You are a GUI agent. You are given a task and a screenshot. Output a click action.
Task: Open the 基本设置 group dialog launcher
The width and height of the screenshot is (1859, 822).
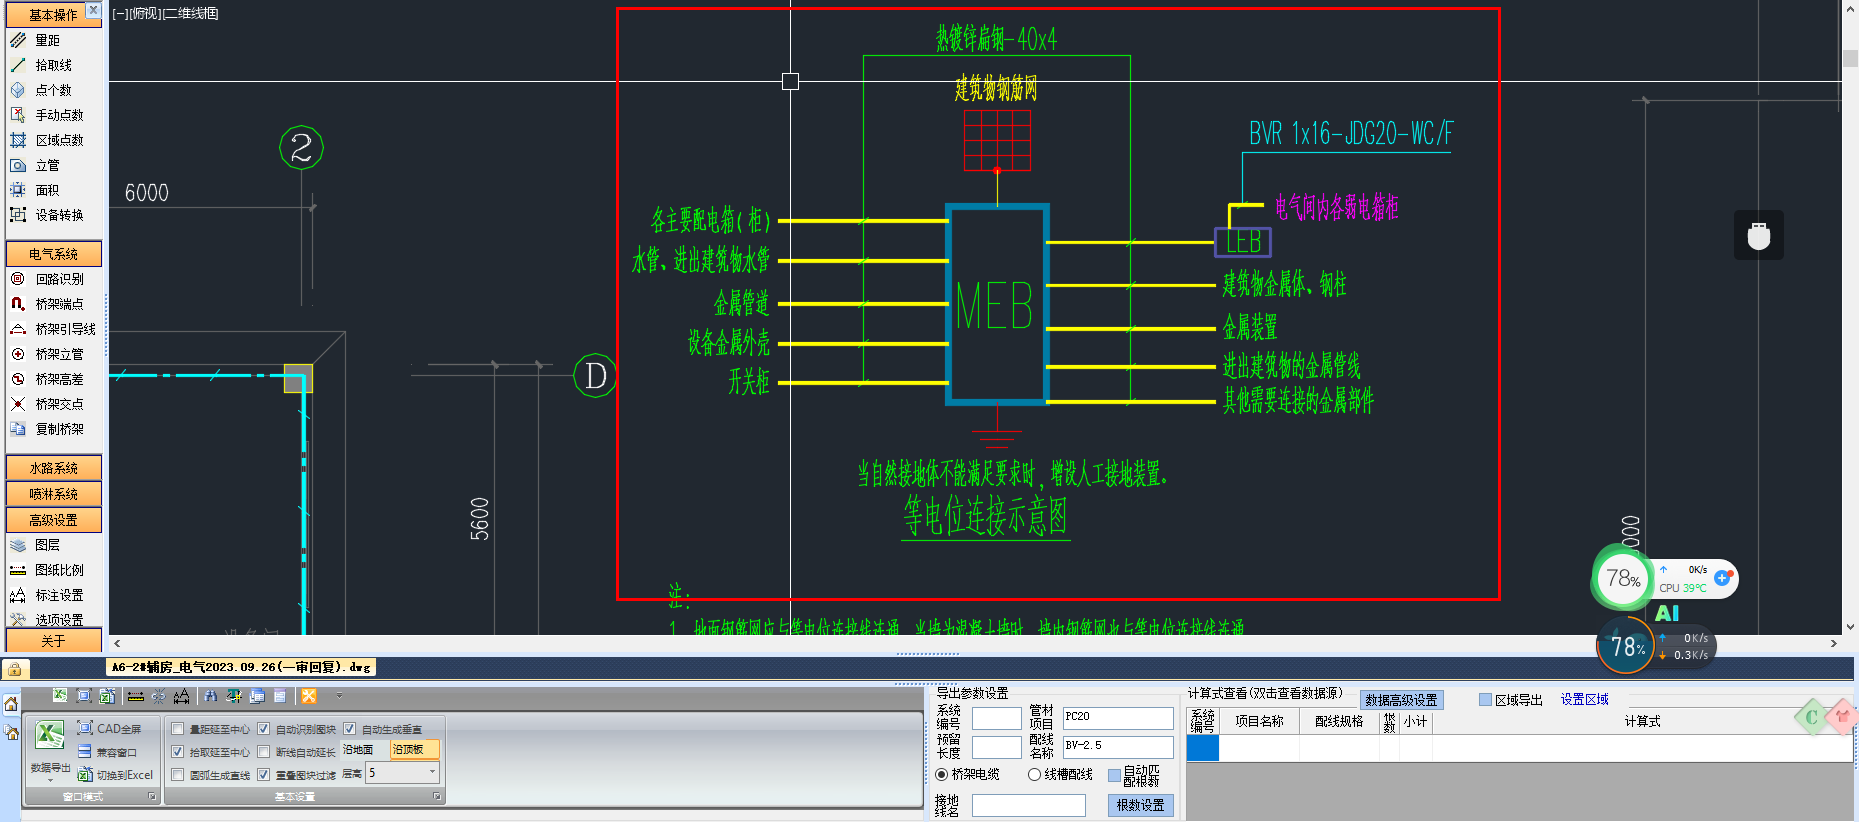coord(437,797)
